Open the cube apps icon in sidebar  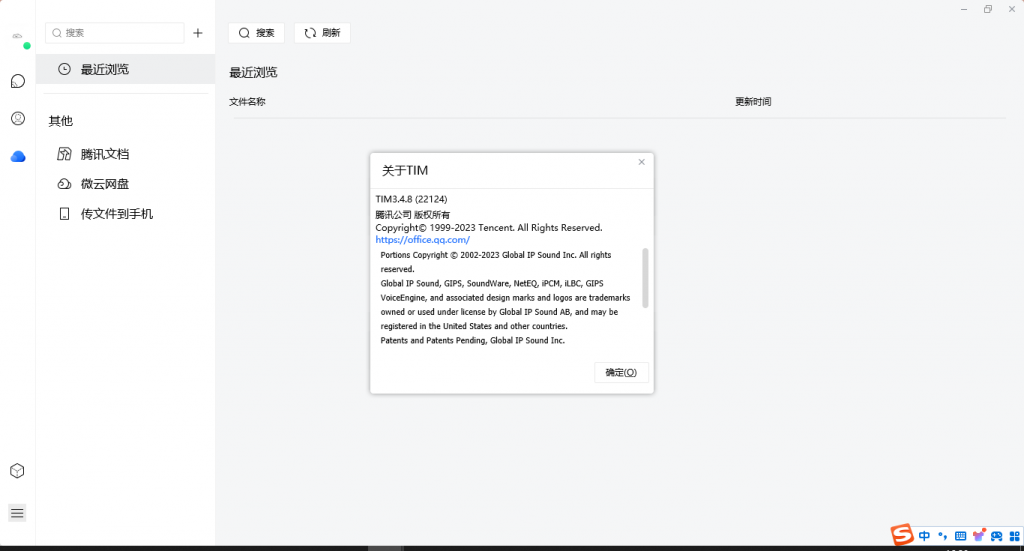pos(18,471)
